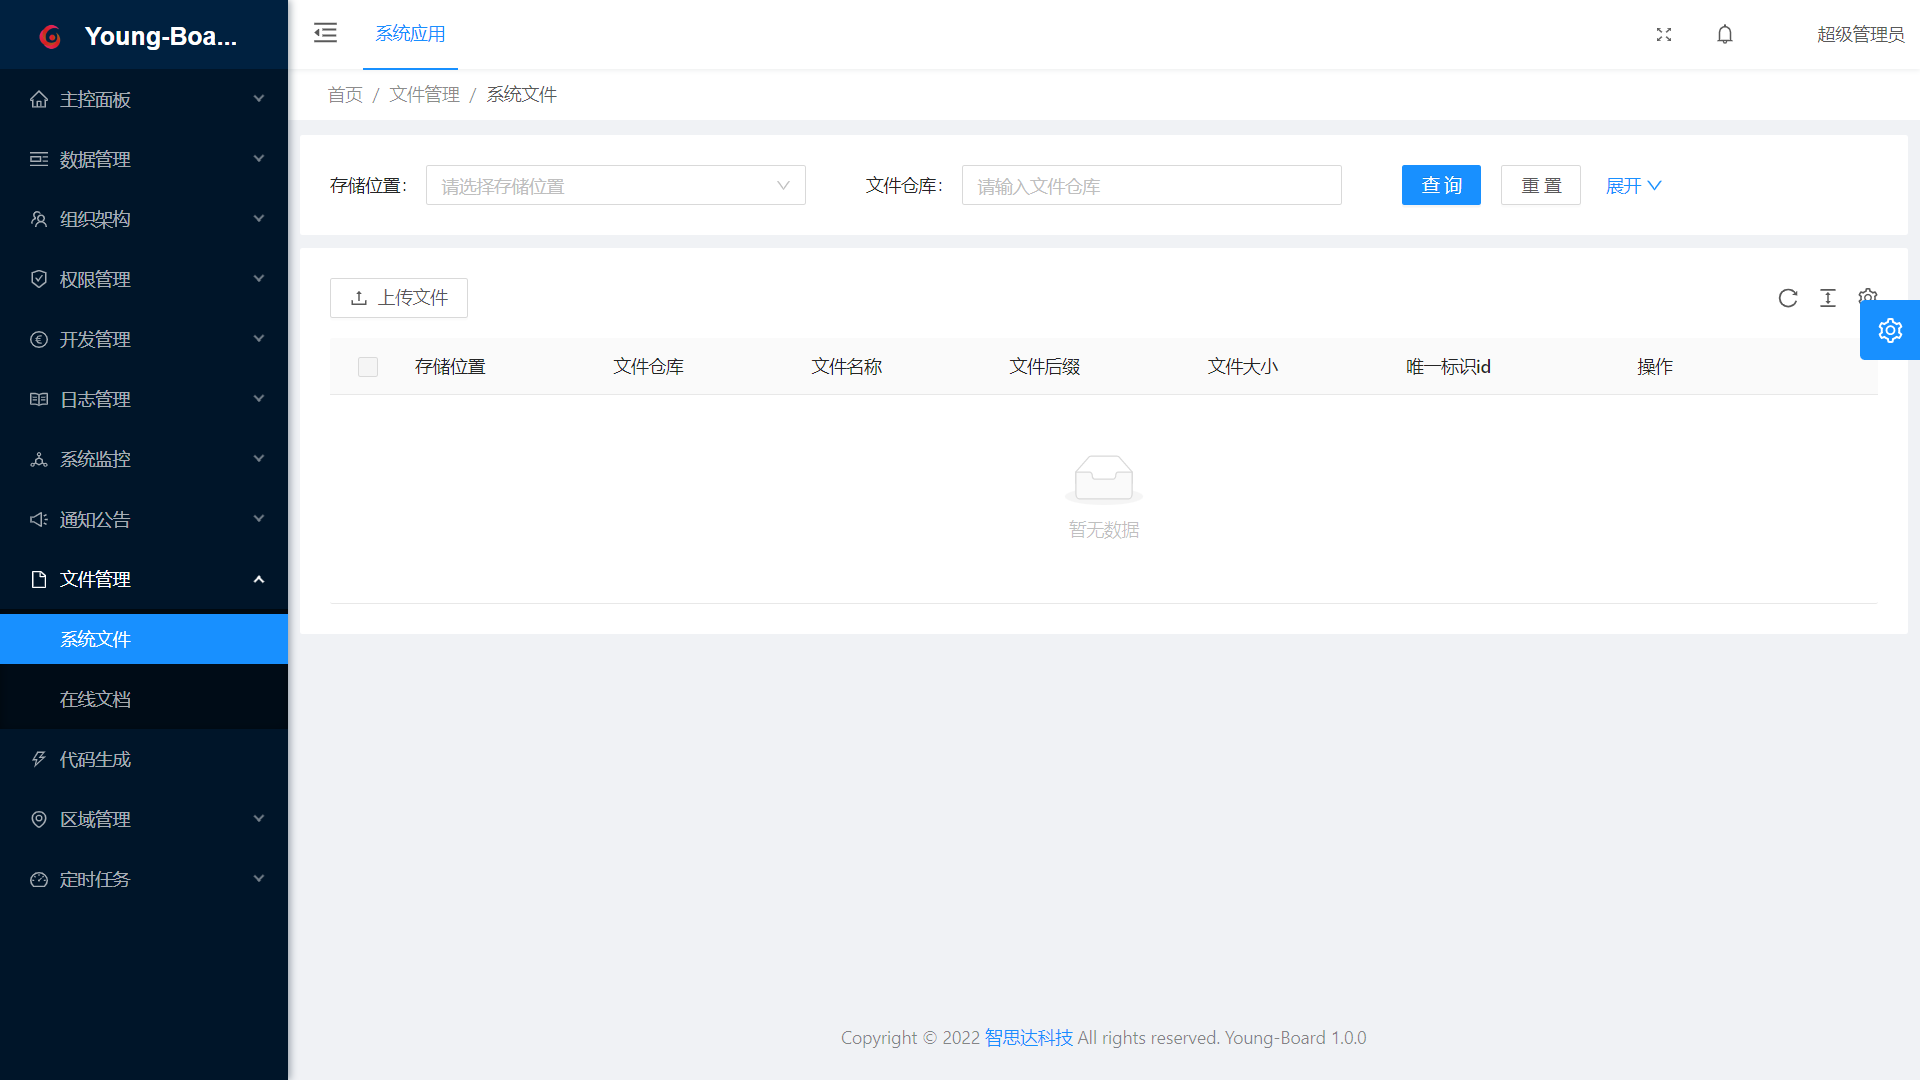This screenshot has width=1920, height=1080.
Task: Open the 在线文档 submenu item
Action: [96, 699]
